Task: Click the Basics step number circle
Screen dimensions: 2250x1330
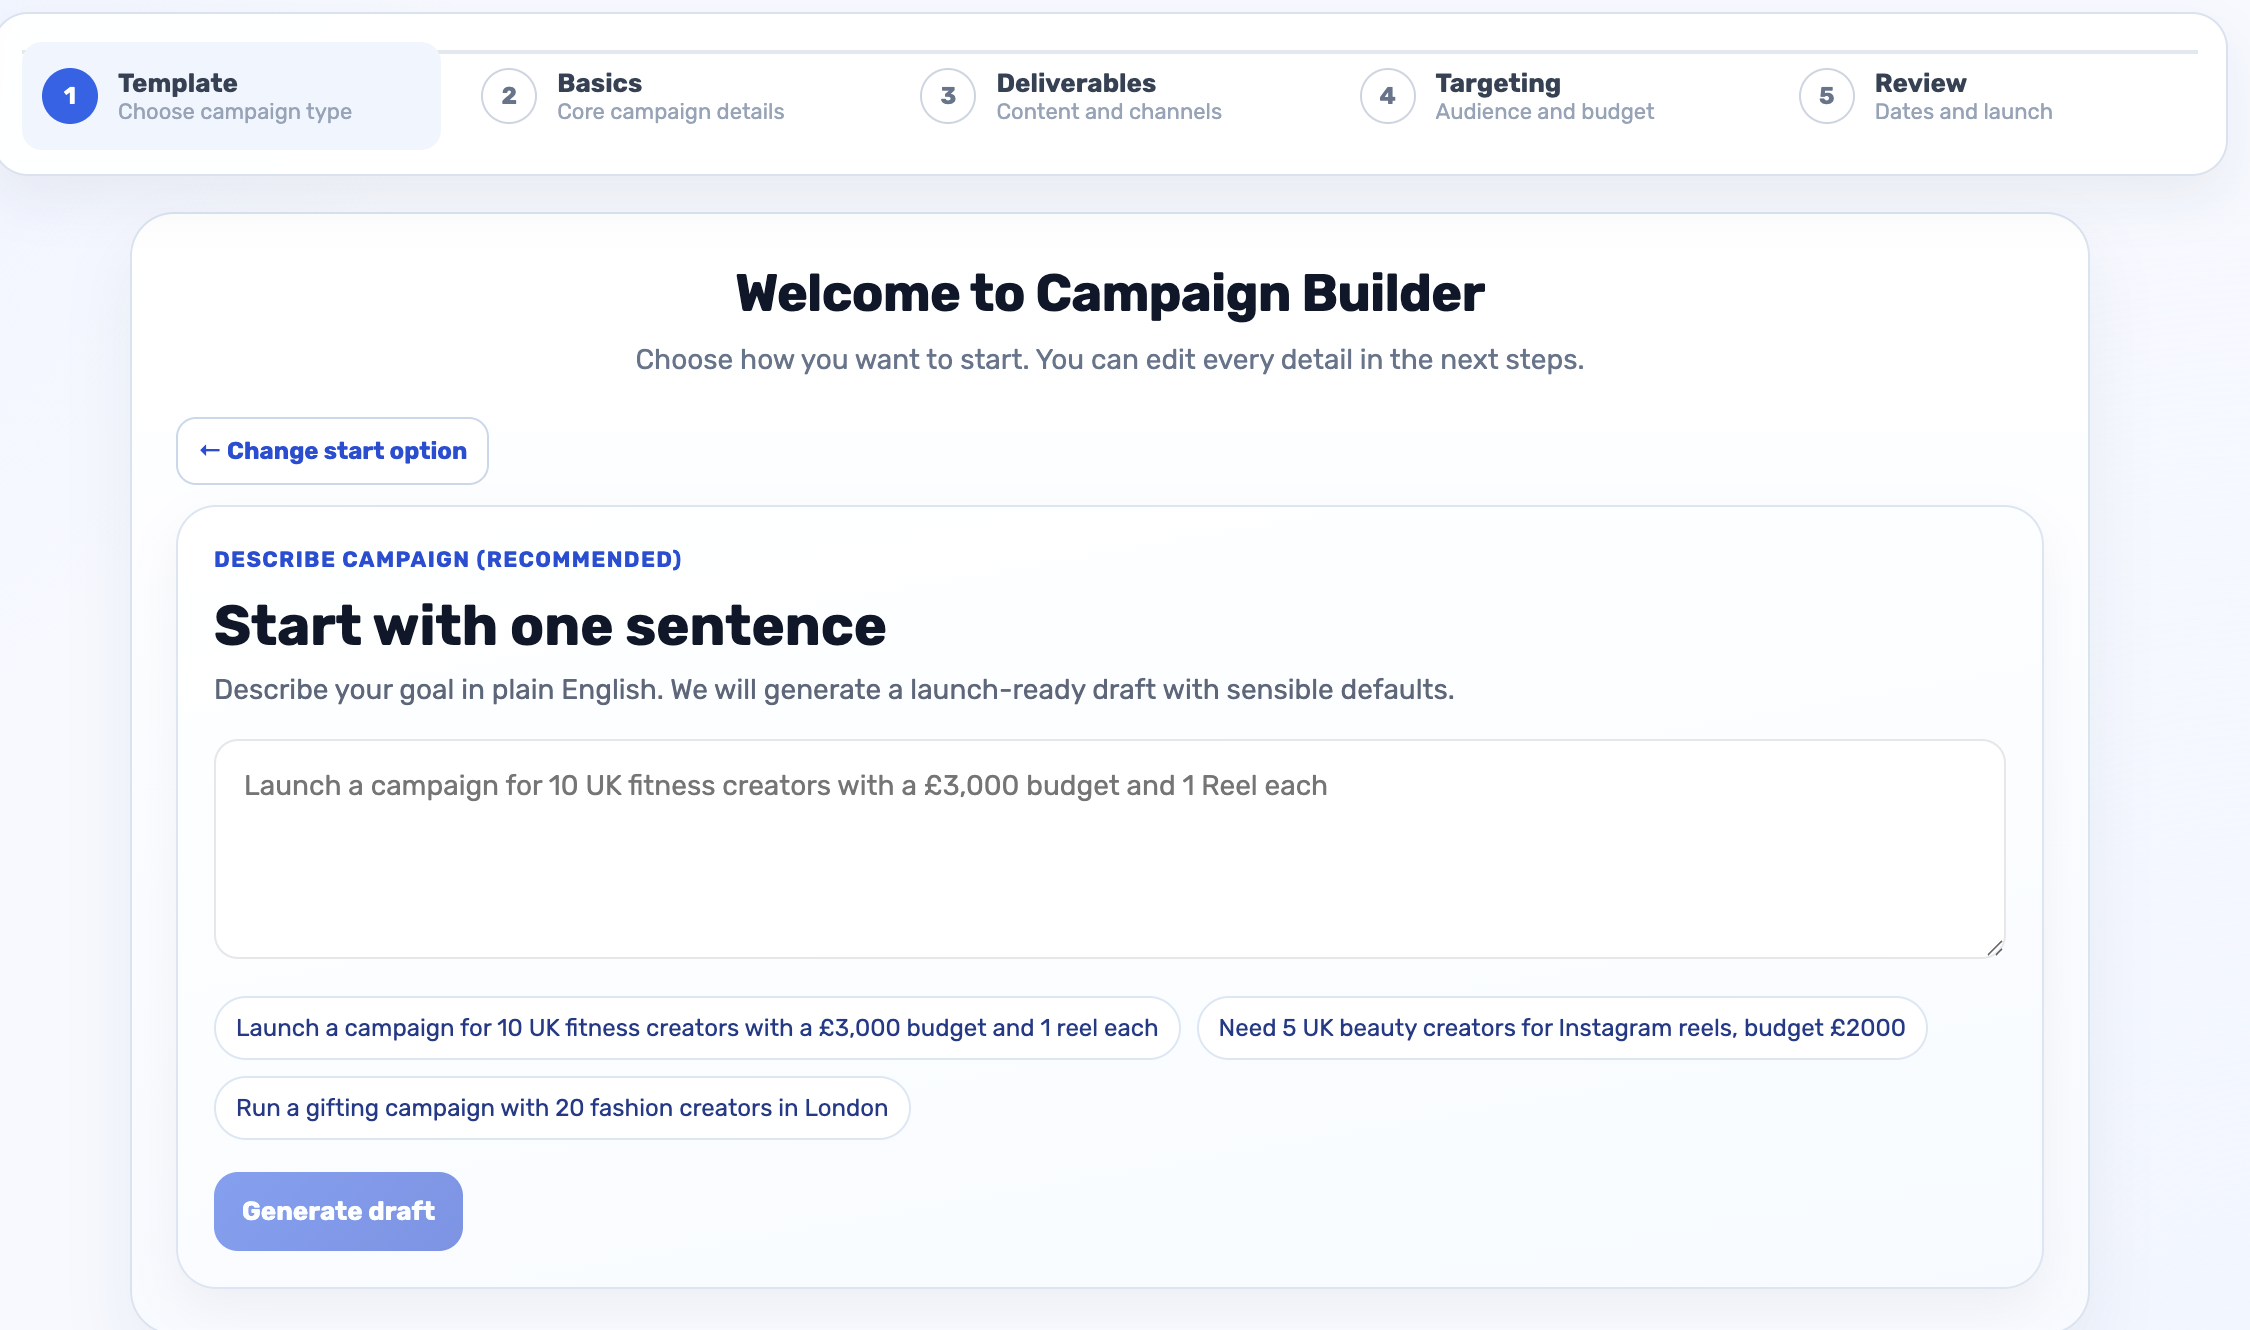Action: click(x=509, y=96)
